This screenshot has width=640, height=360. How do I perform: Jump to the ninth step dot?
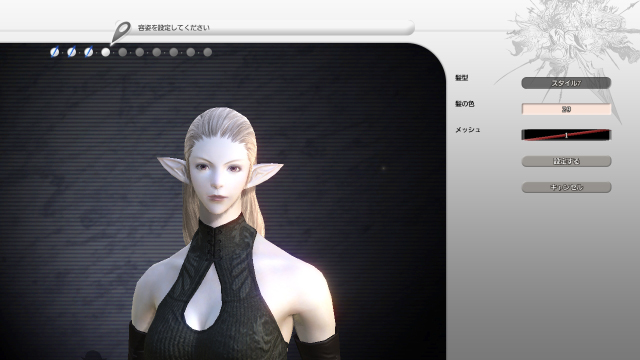pyautogui.click(x=191, y=52)
